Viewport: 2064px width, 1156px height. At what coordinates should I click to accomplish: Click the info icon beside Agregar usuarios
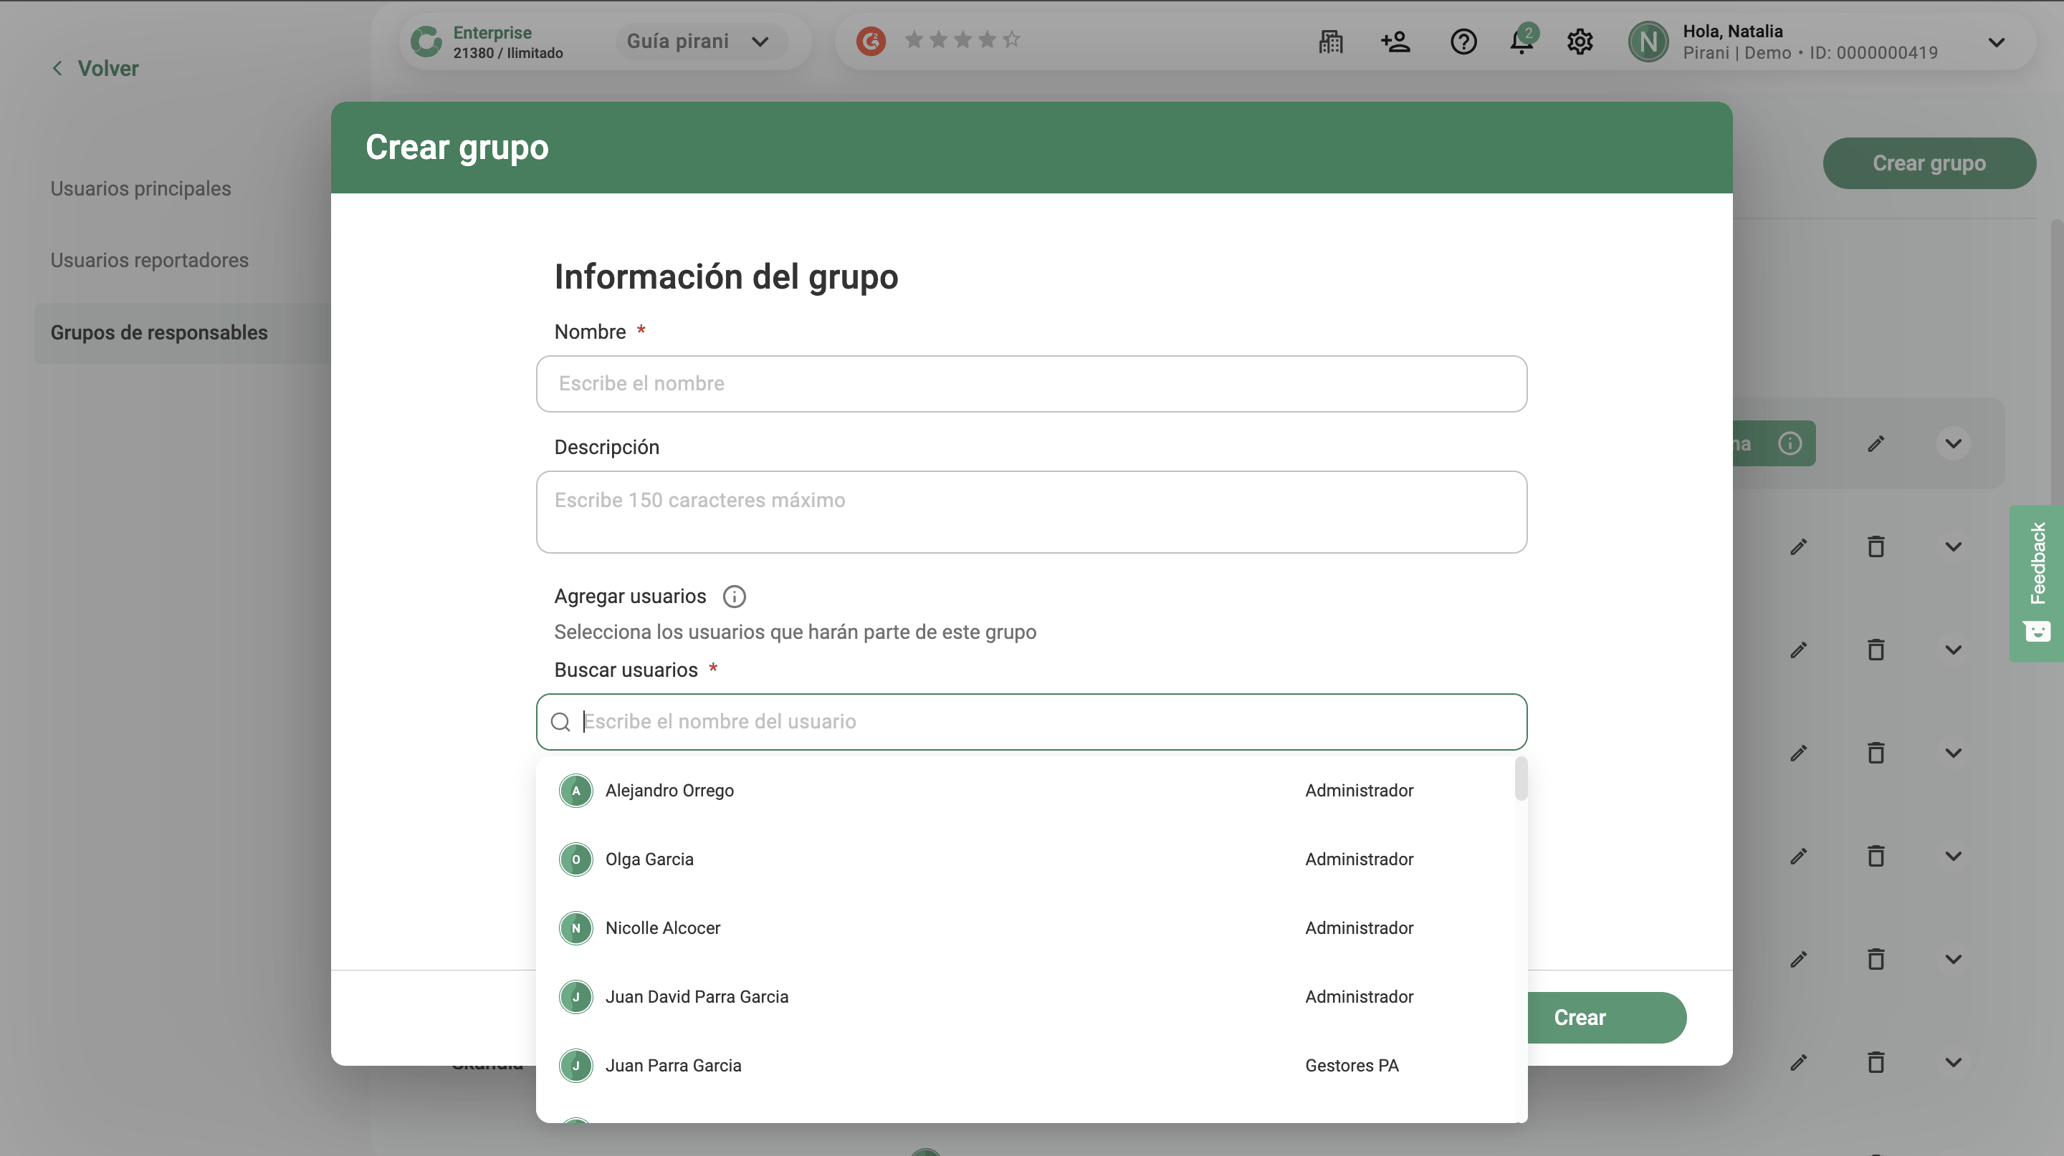coord(734,596)
